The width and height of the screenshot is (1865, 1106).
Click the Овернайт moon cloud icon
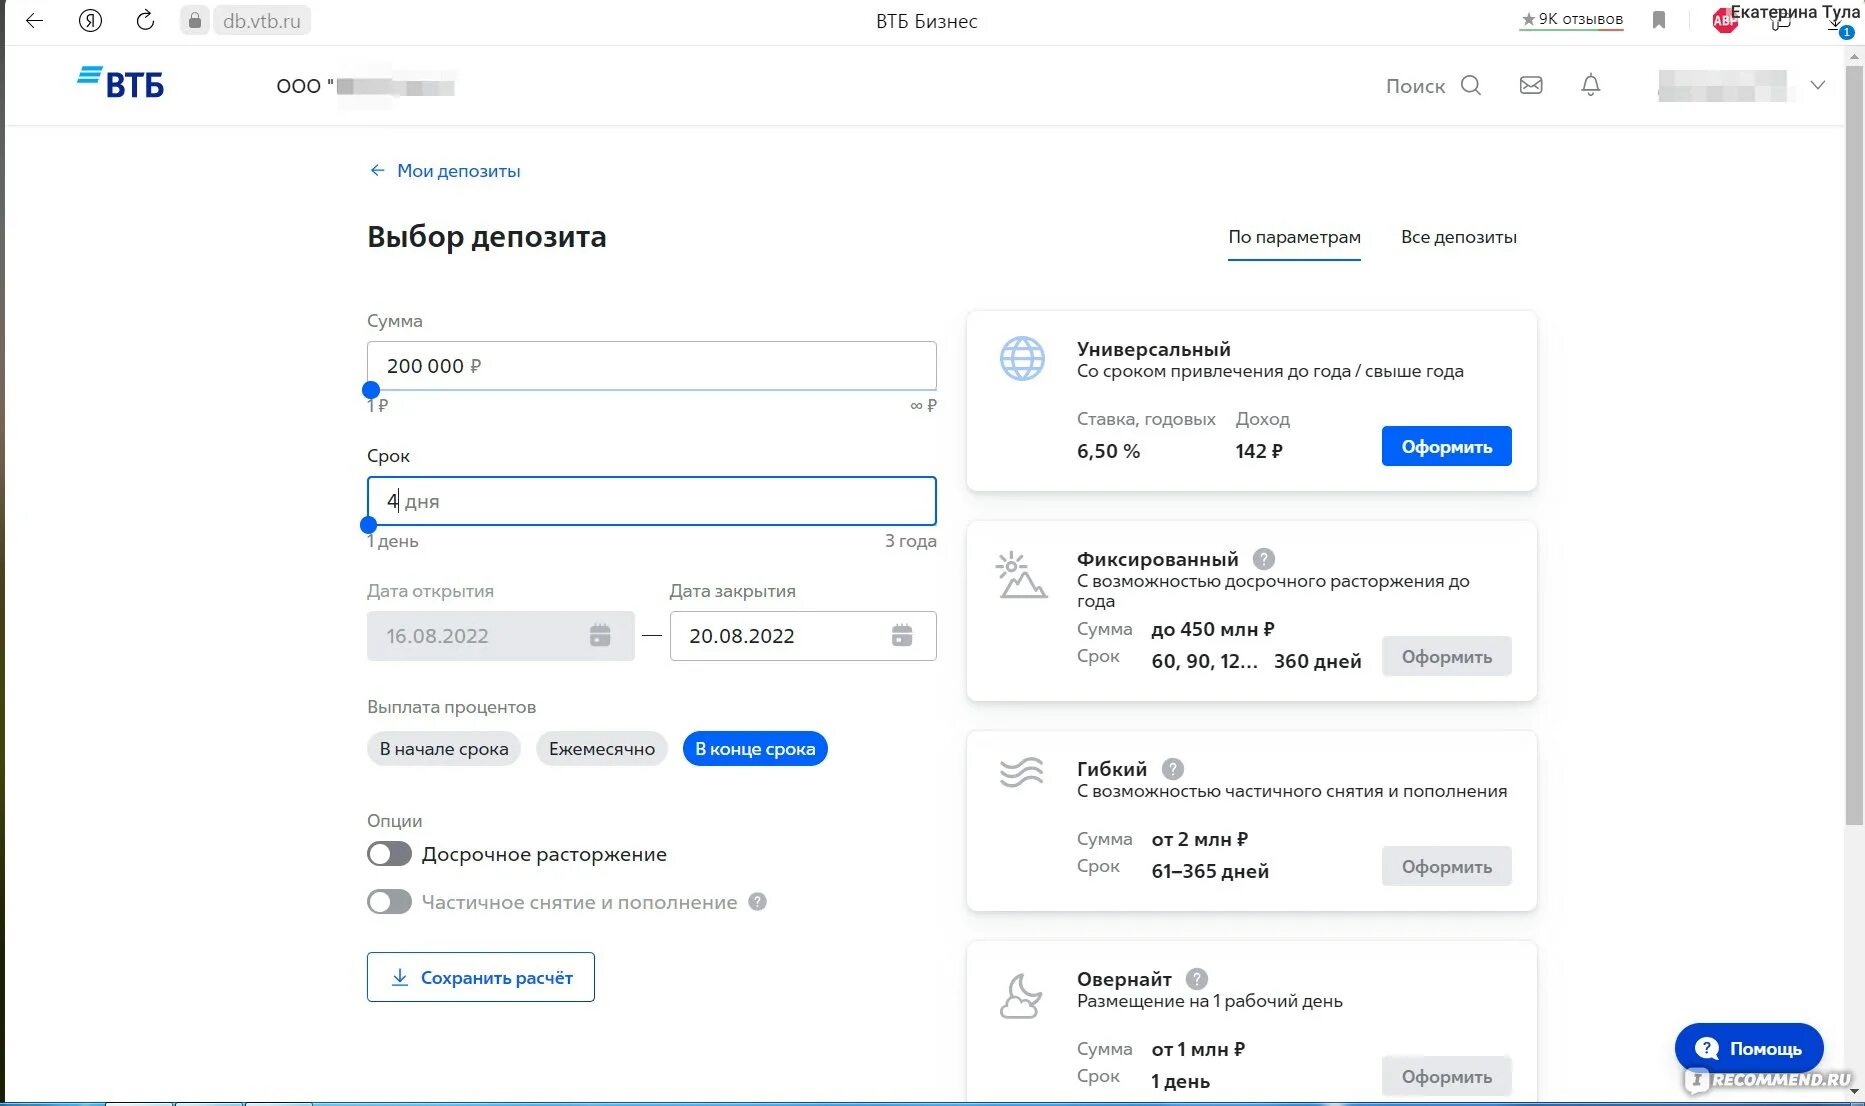coord(1021,996)
